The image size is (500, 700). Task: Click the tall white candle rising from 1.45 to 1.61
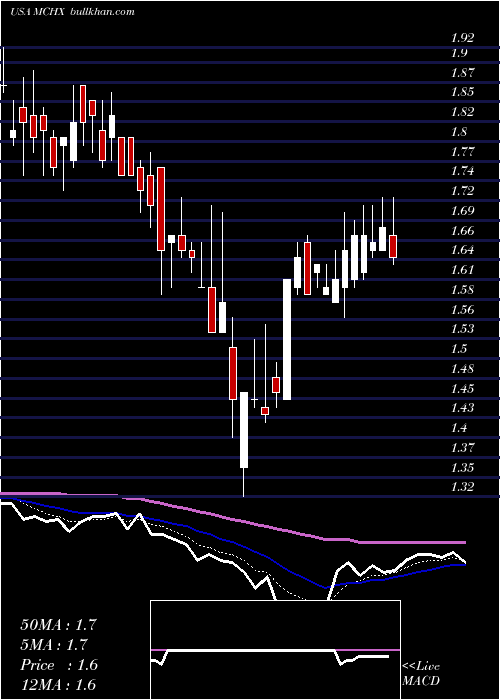tap(287, 339)
